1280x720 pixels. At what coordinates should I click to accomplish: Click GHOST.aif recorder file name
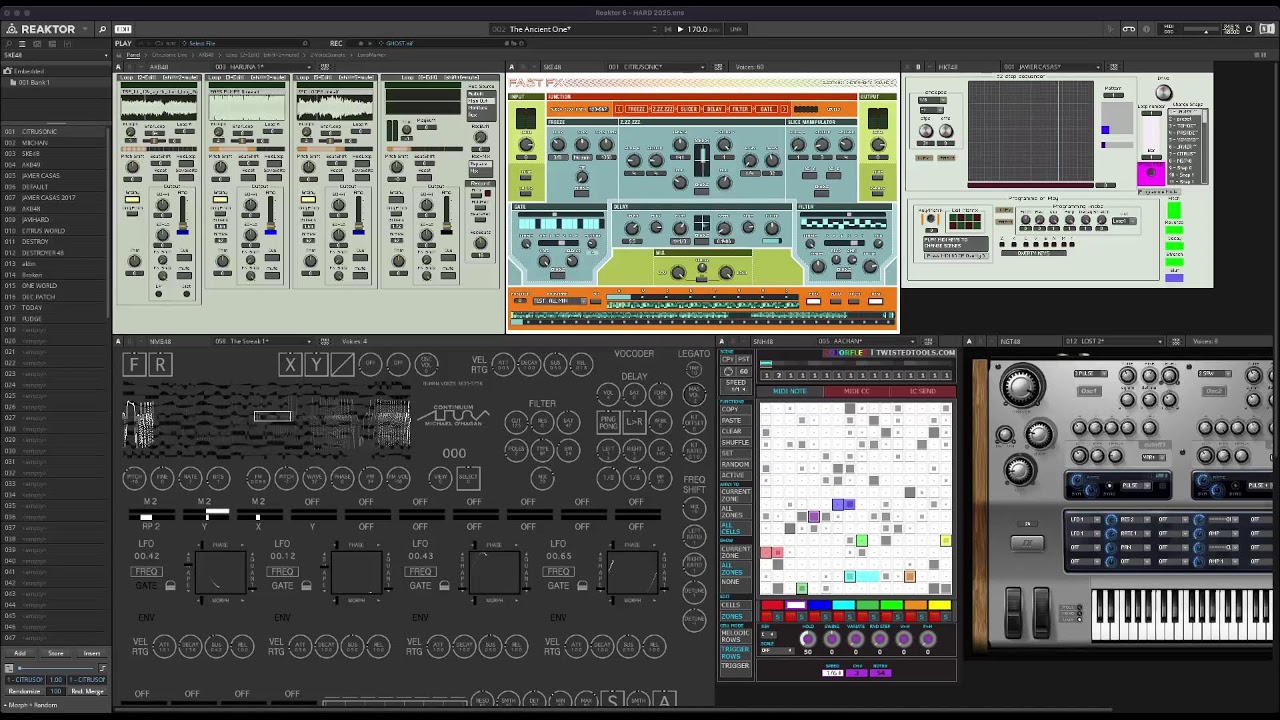[x=399, y=44]
